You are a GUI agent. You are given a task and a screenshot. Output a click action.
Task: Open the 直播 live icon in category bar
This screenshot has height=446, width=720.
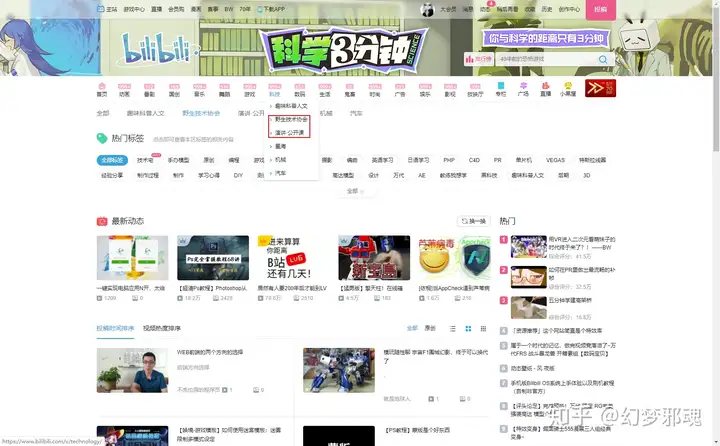coord(545,90)
